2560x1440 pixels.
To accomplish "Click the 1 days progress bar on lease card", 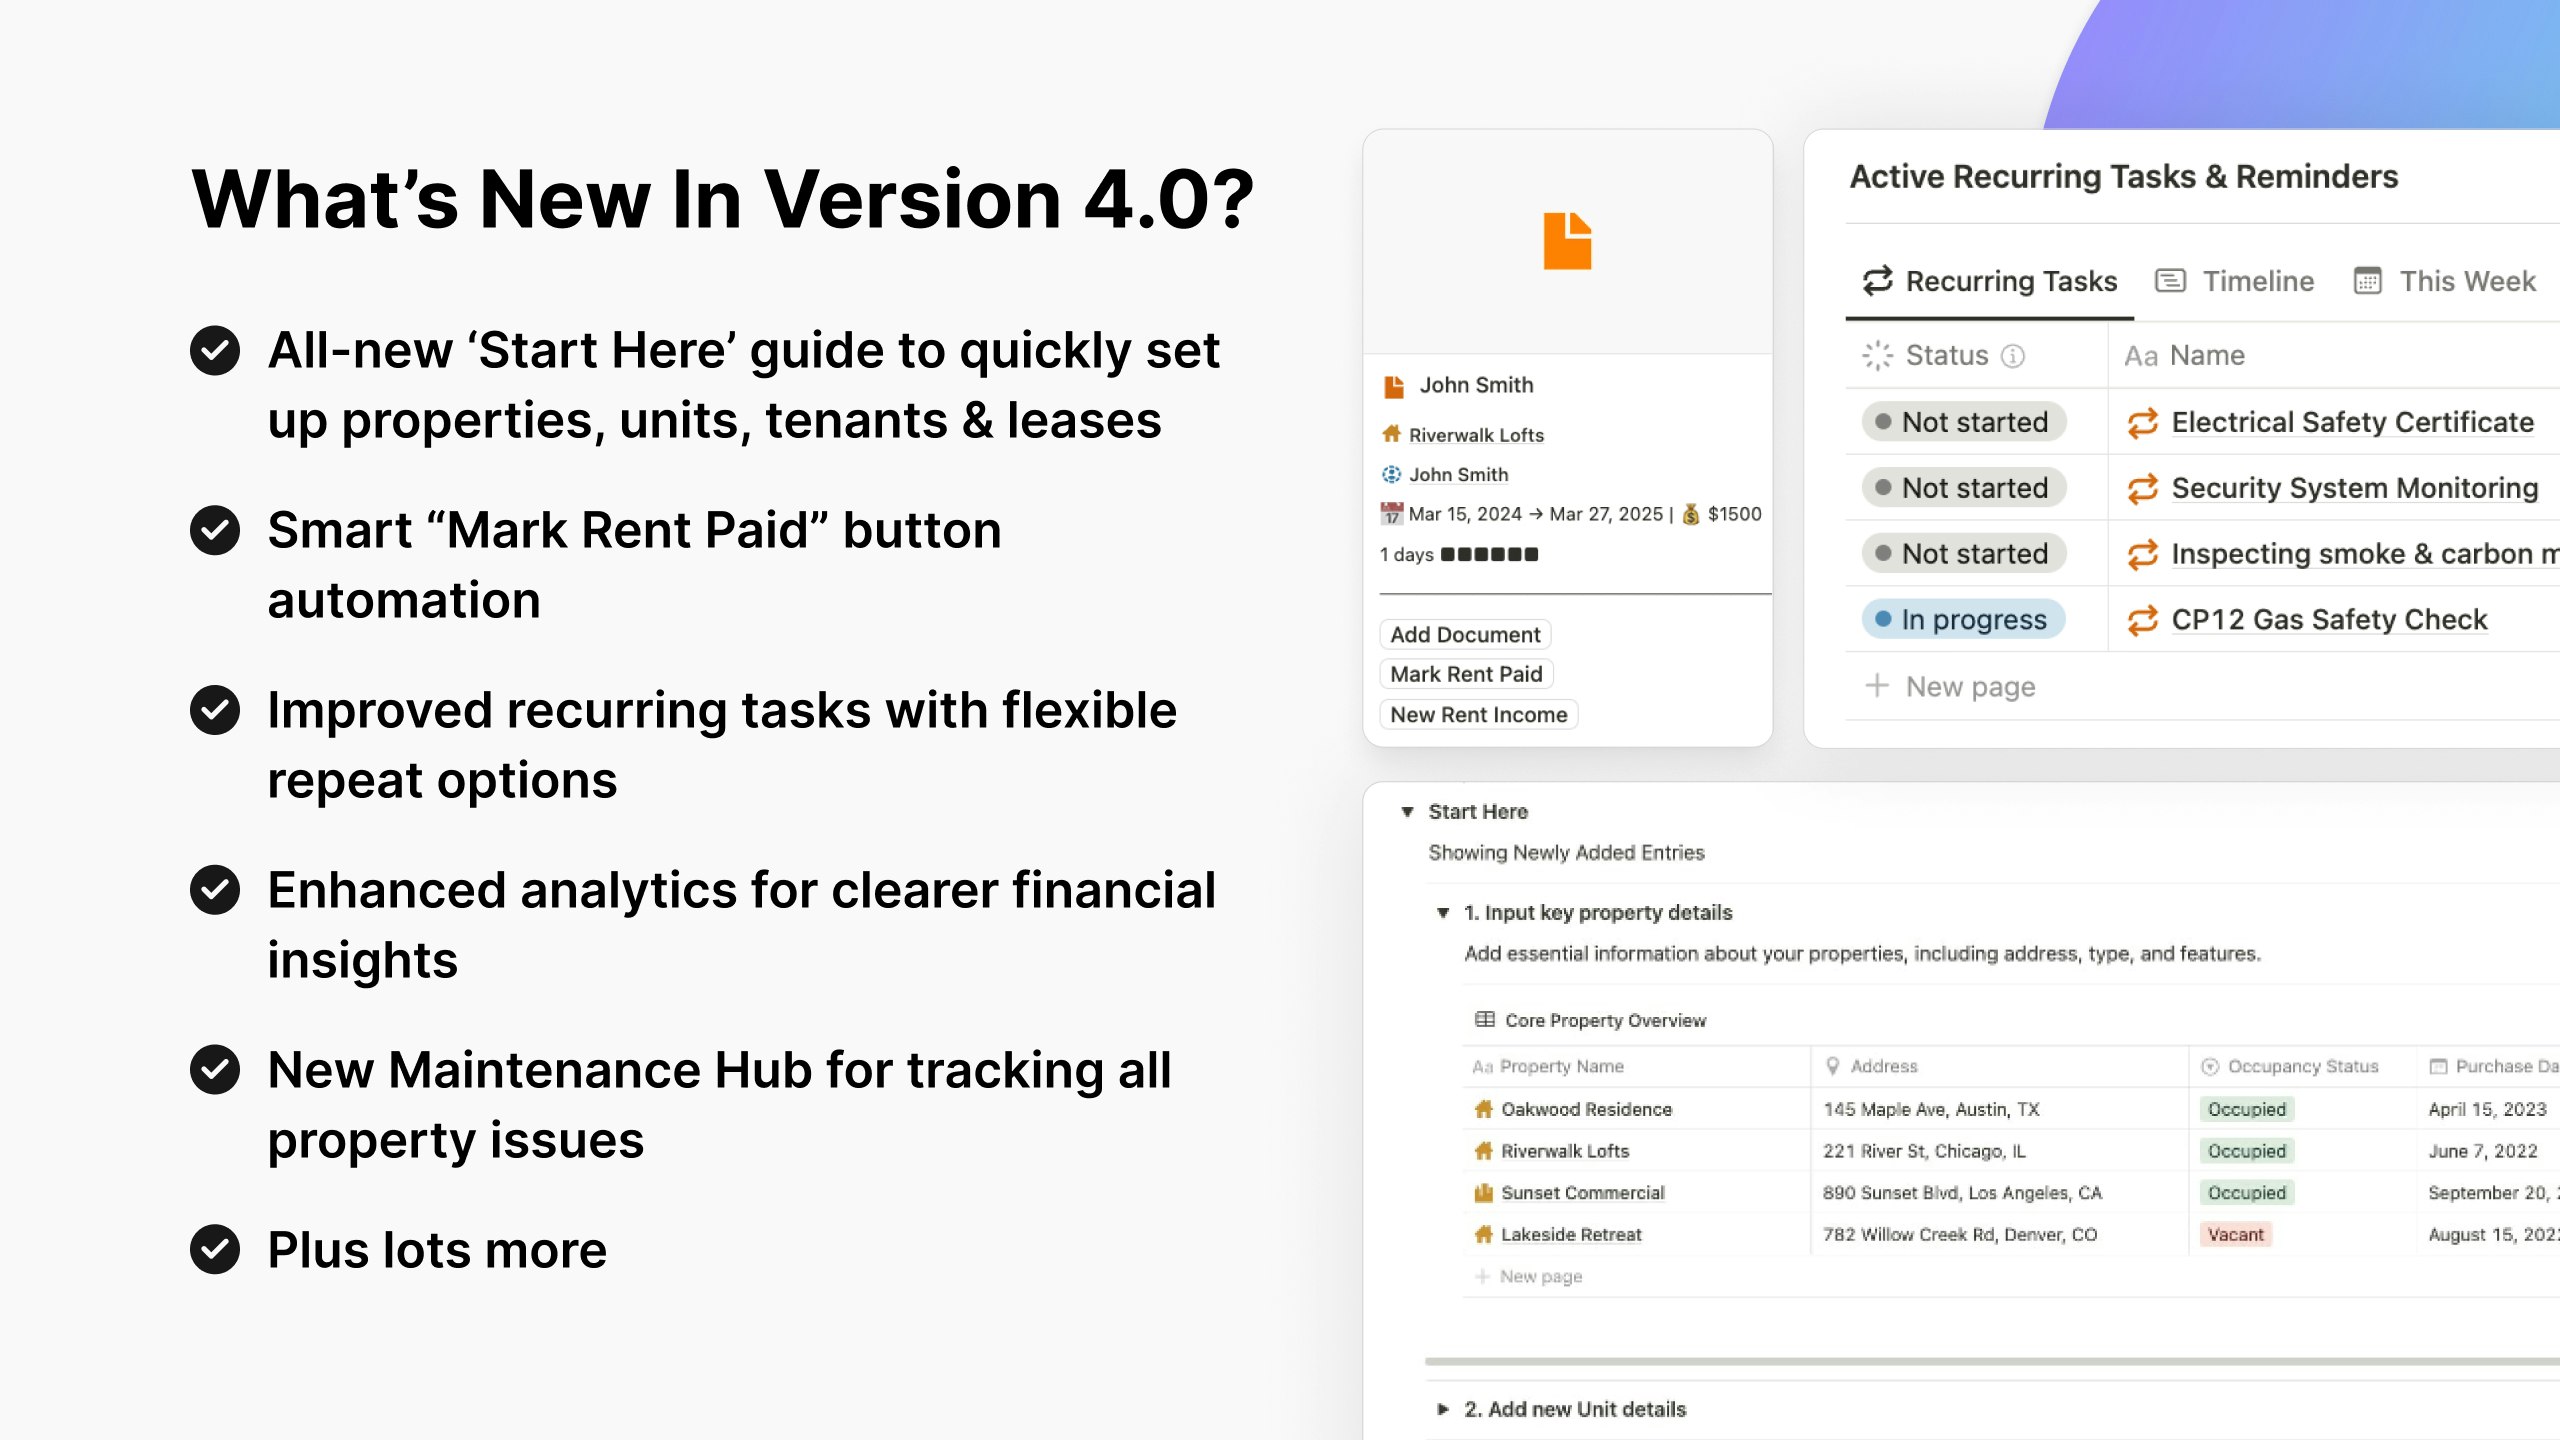I will point(1459,554).
